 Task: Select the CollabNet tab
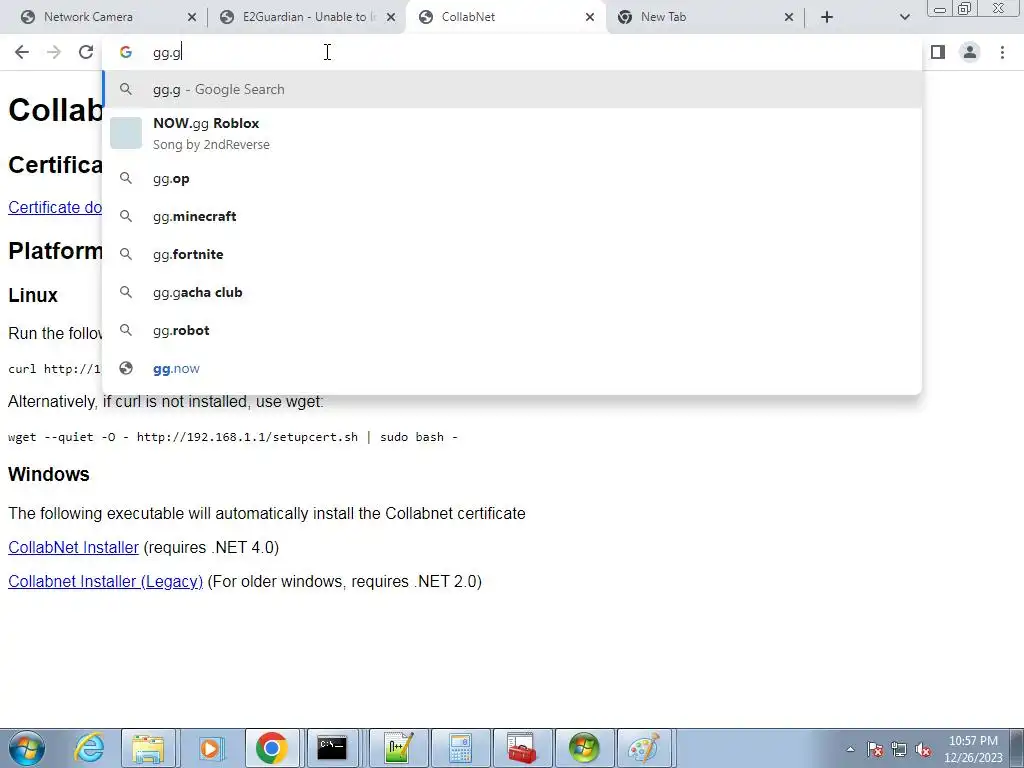(506, 17)
